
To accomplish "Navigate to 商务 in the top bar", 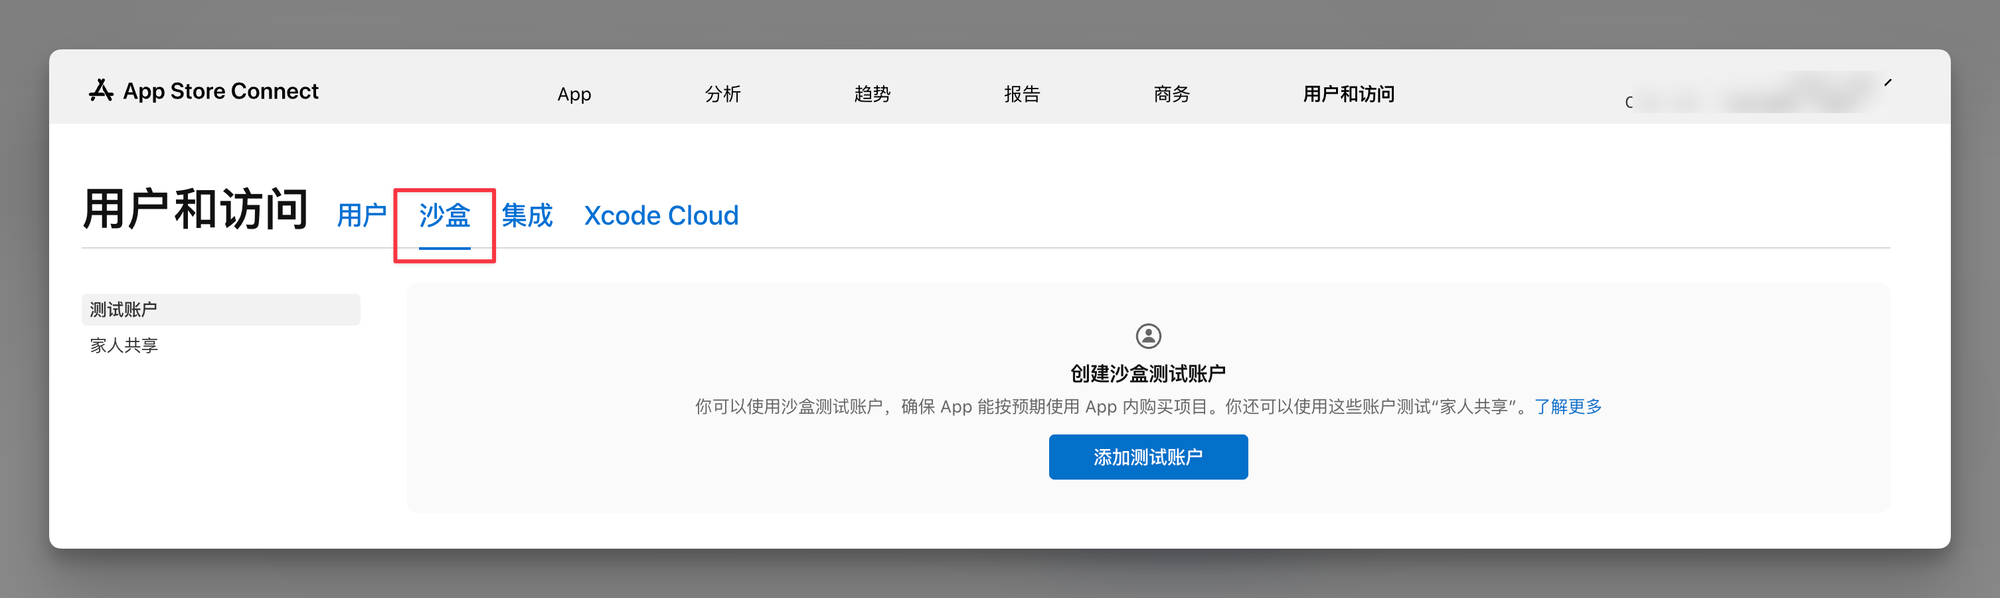I will [1171, 94].
